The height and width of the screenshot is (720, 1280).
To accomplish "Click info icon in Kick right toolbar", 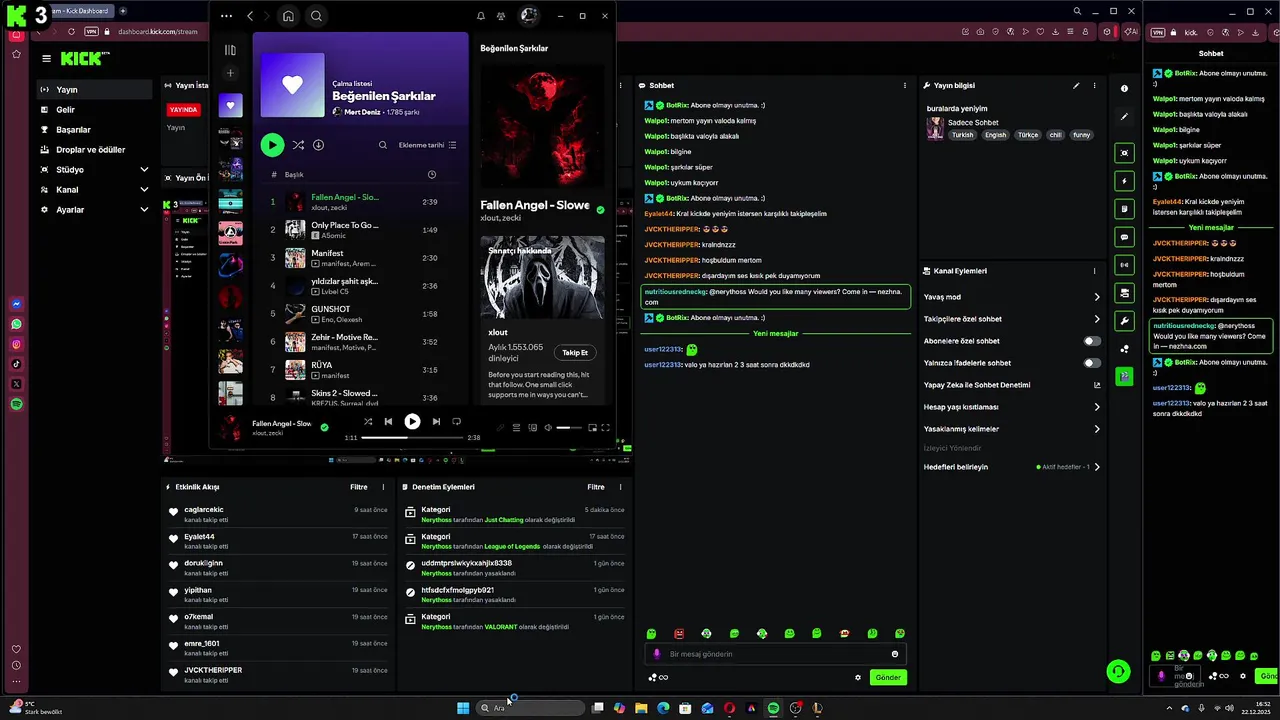I will [x=1124, y=89].
